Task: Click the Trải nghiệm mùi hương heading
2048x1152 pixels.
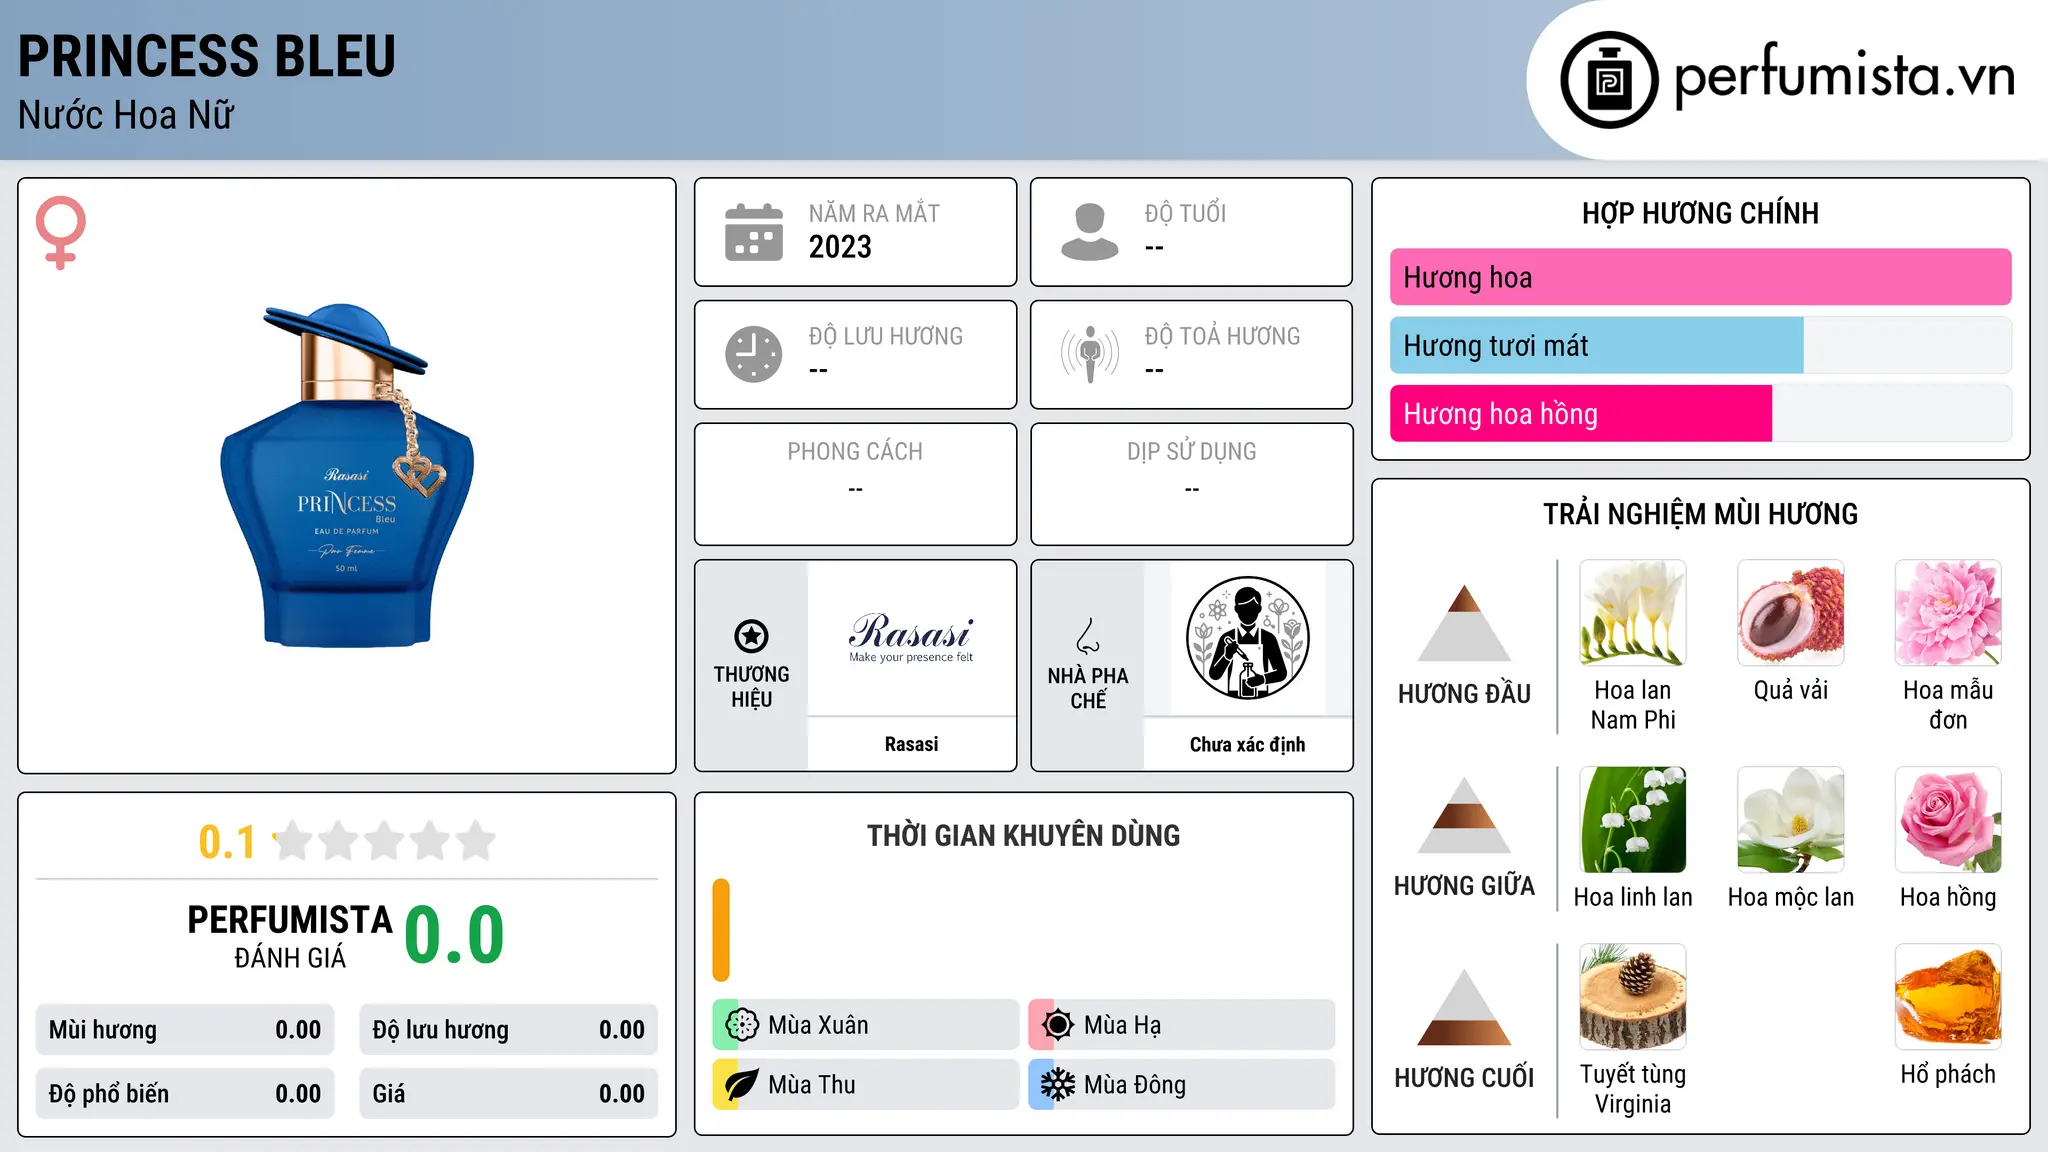Action: tap(1700, 514)
